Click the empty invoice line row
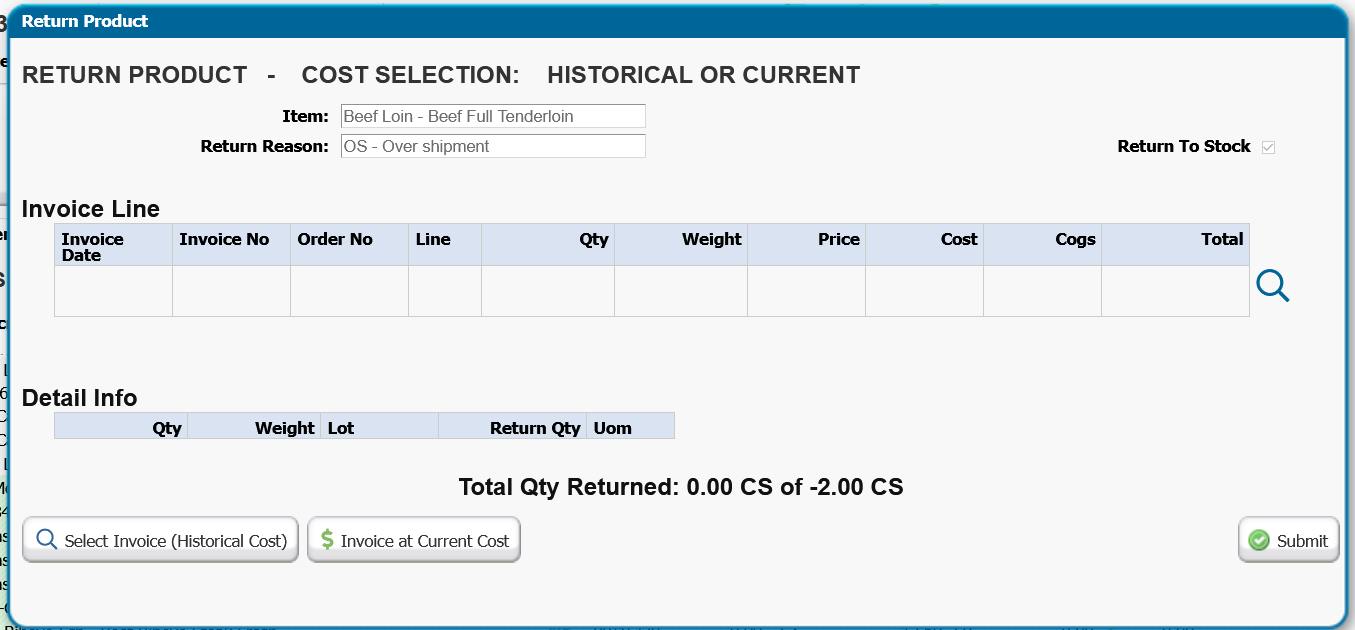The width and height of the screenshot is (1355, 630). (650, 291)
